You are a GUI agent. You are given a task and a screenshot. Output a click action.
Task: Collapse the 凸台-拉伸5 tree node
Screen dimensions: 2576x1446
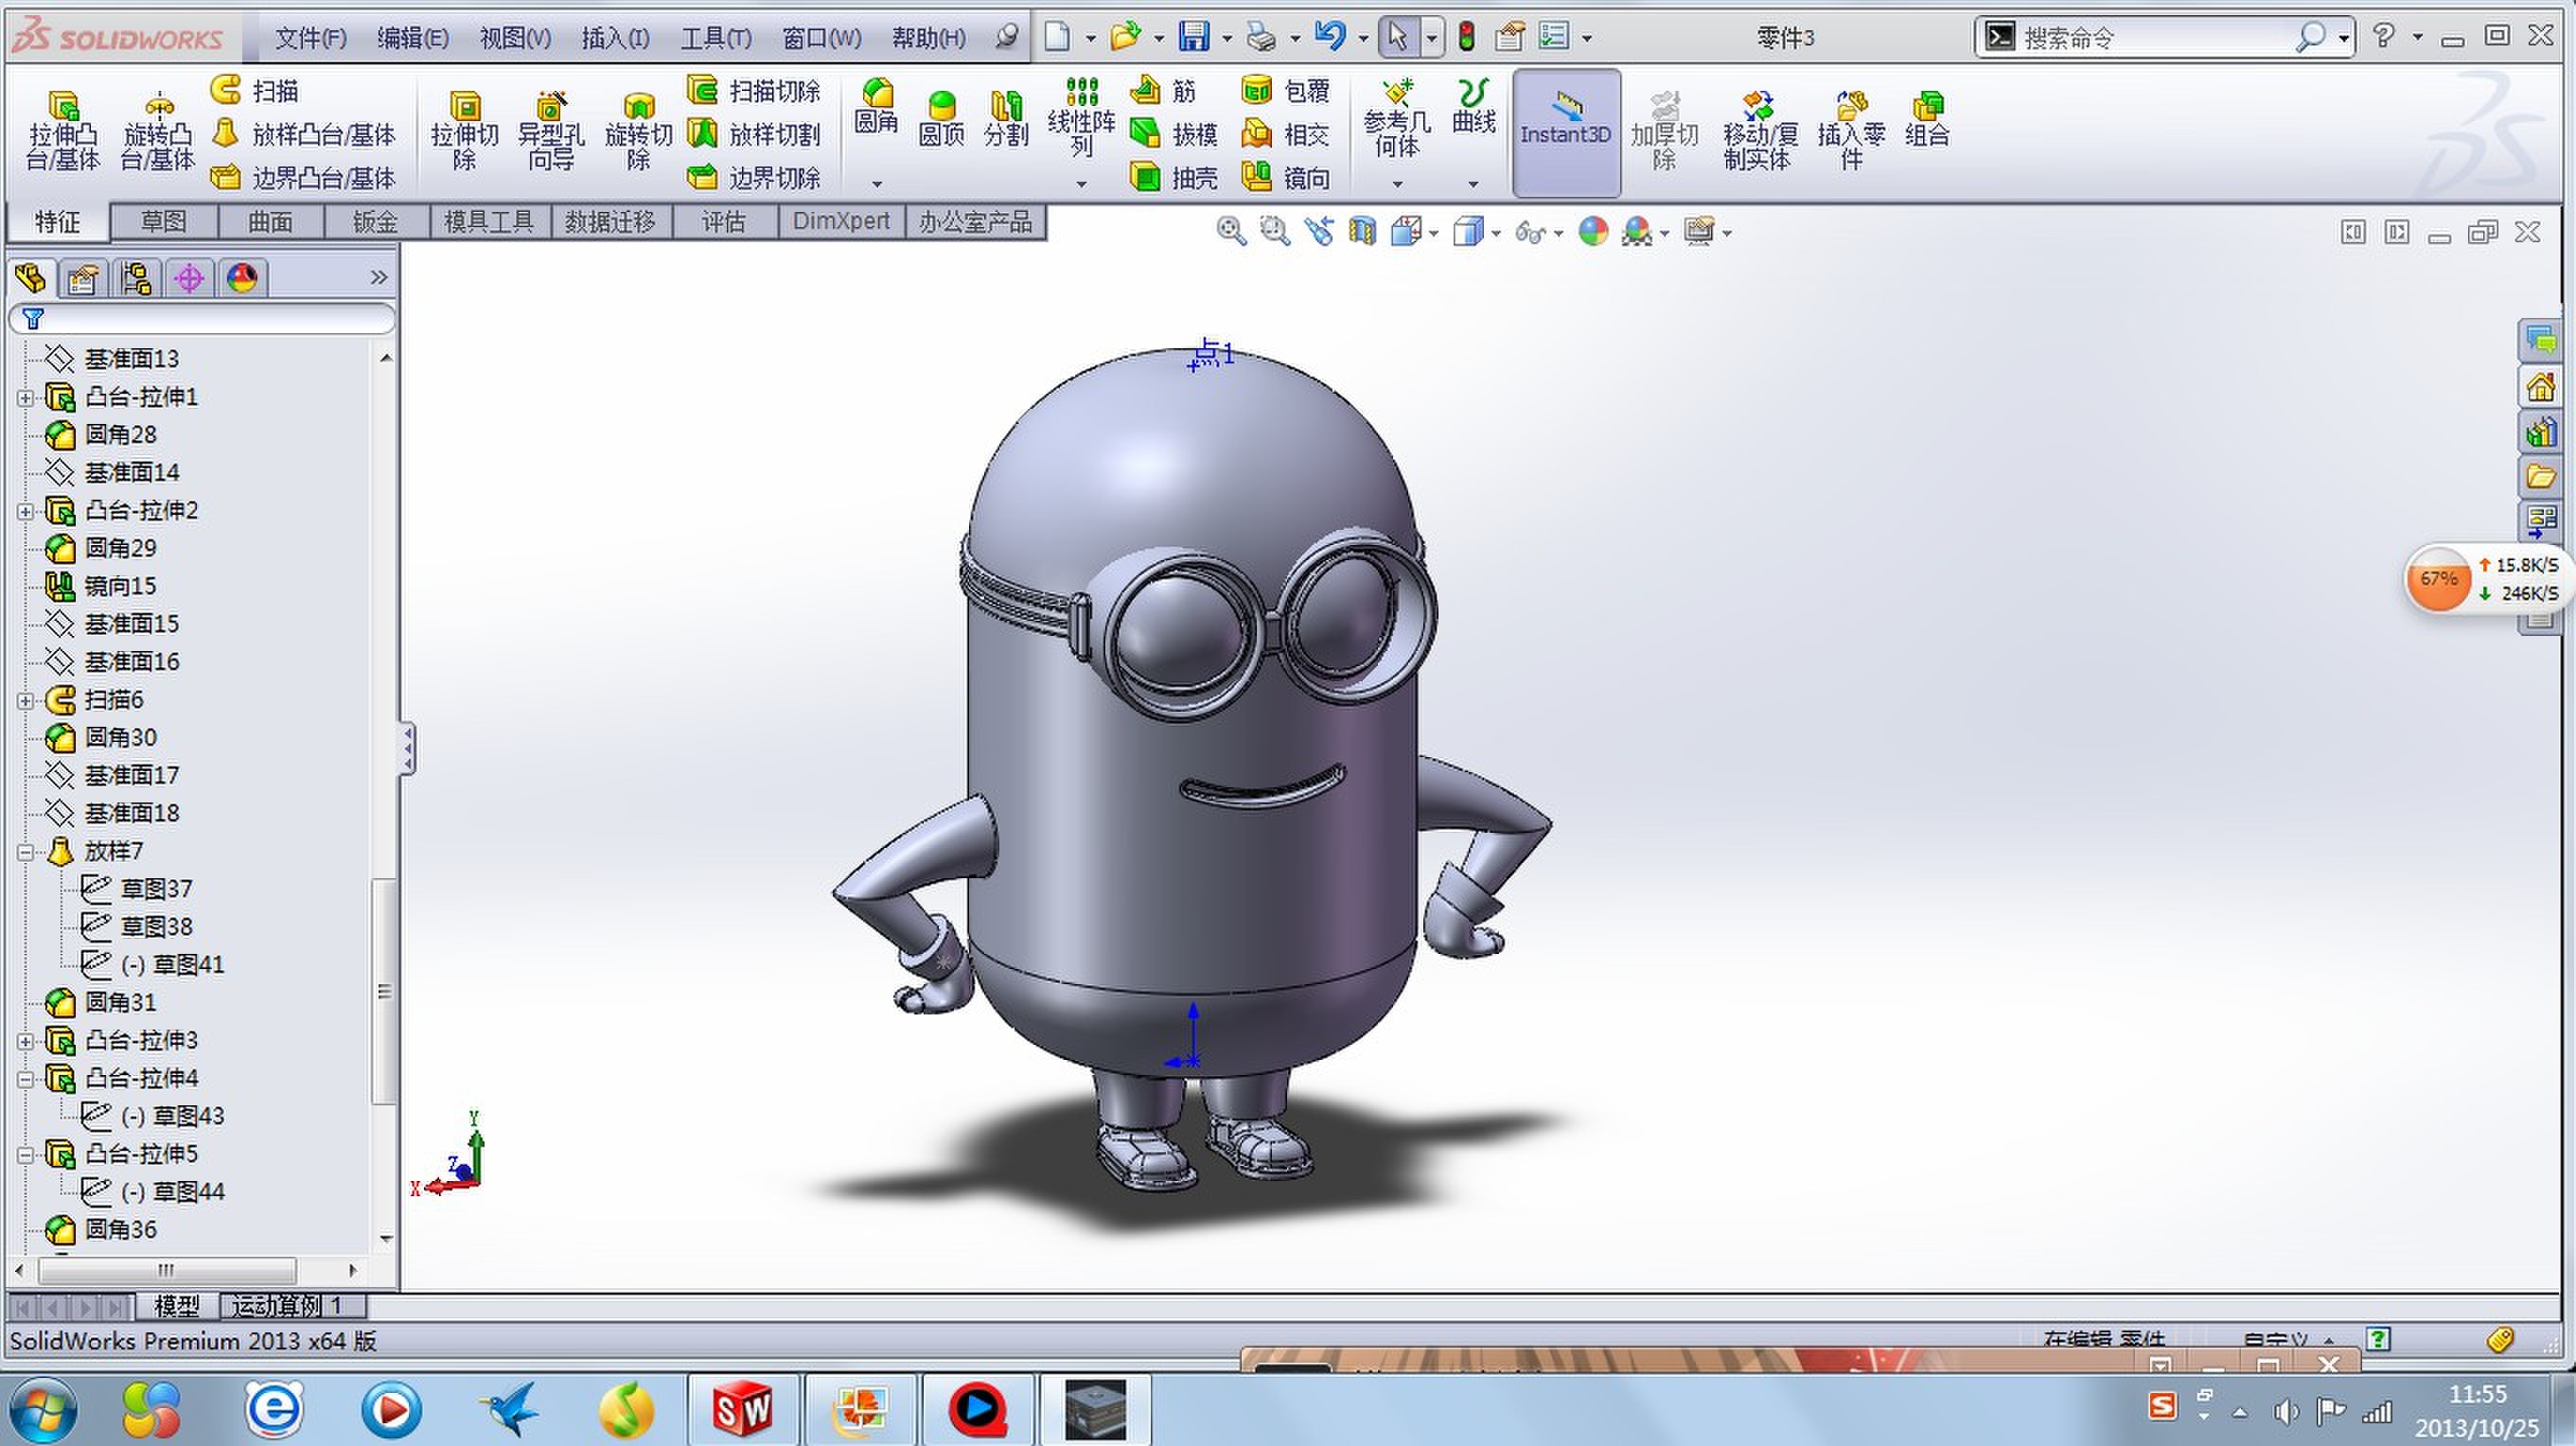tap(26, 1156)
